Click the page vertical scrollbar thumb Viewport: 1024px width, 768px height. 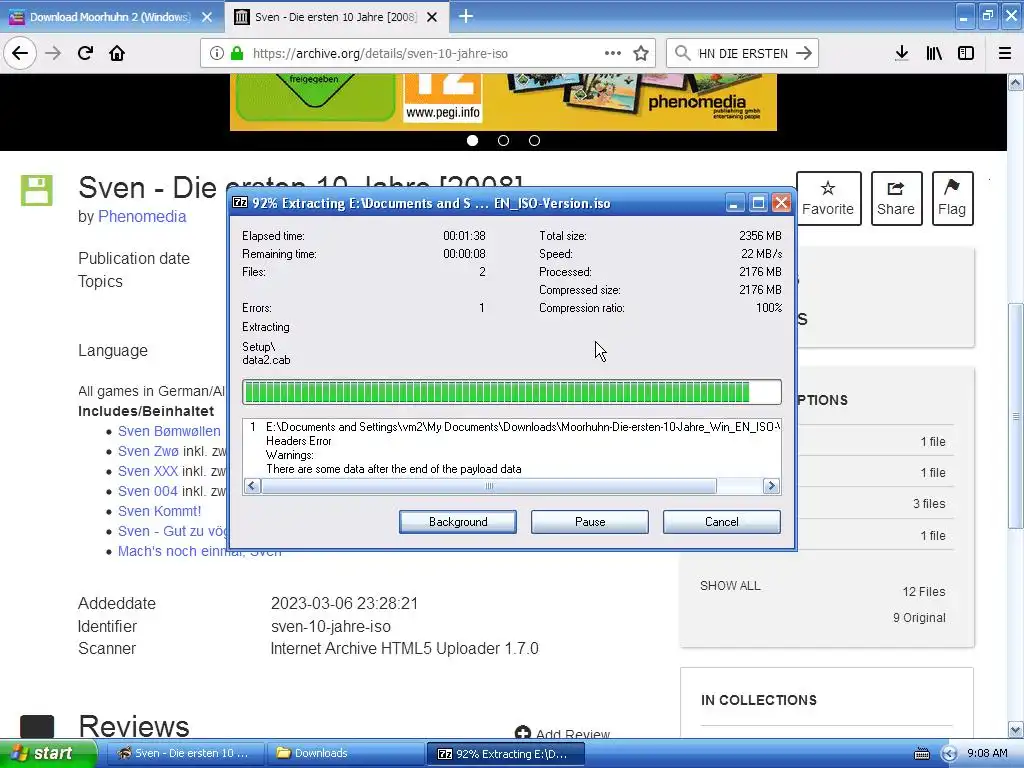click(x=1016, y=416)
